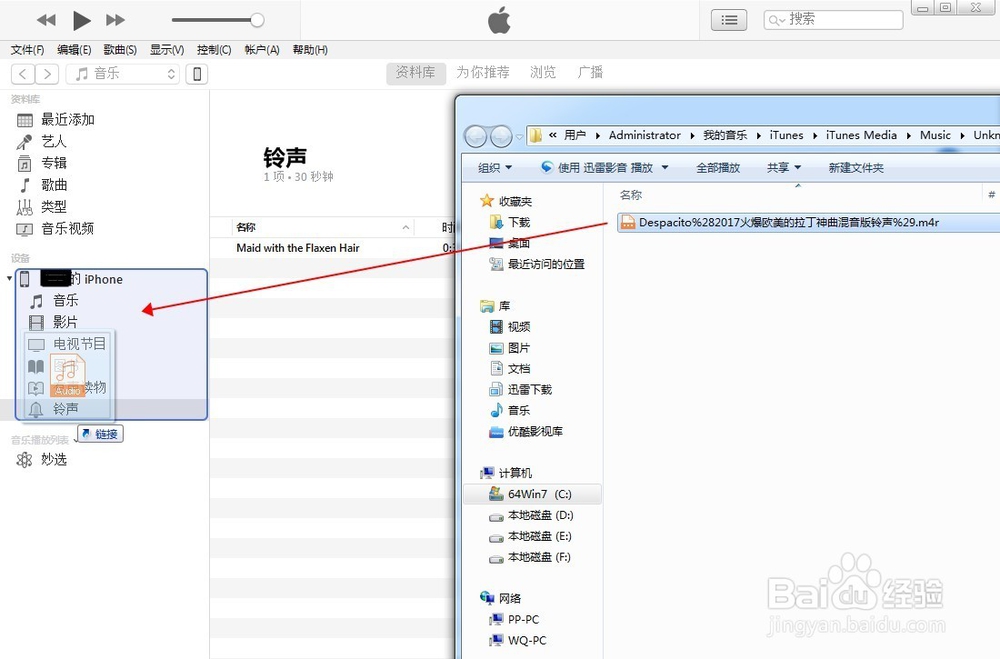Open 电视节目 under the iPhone device

(x=79, y=344)
